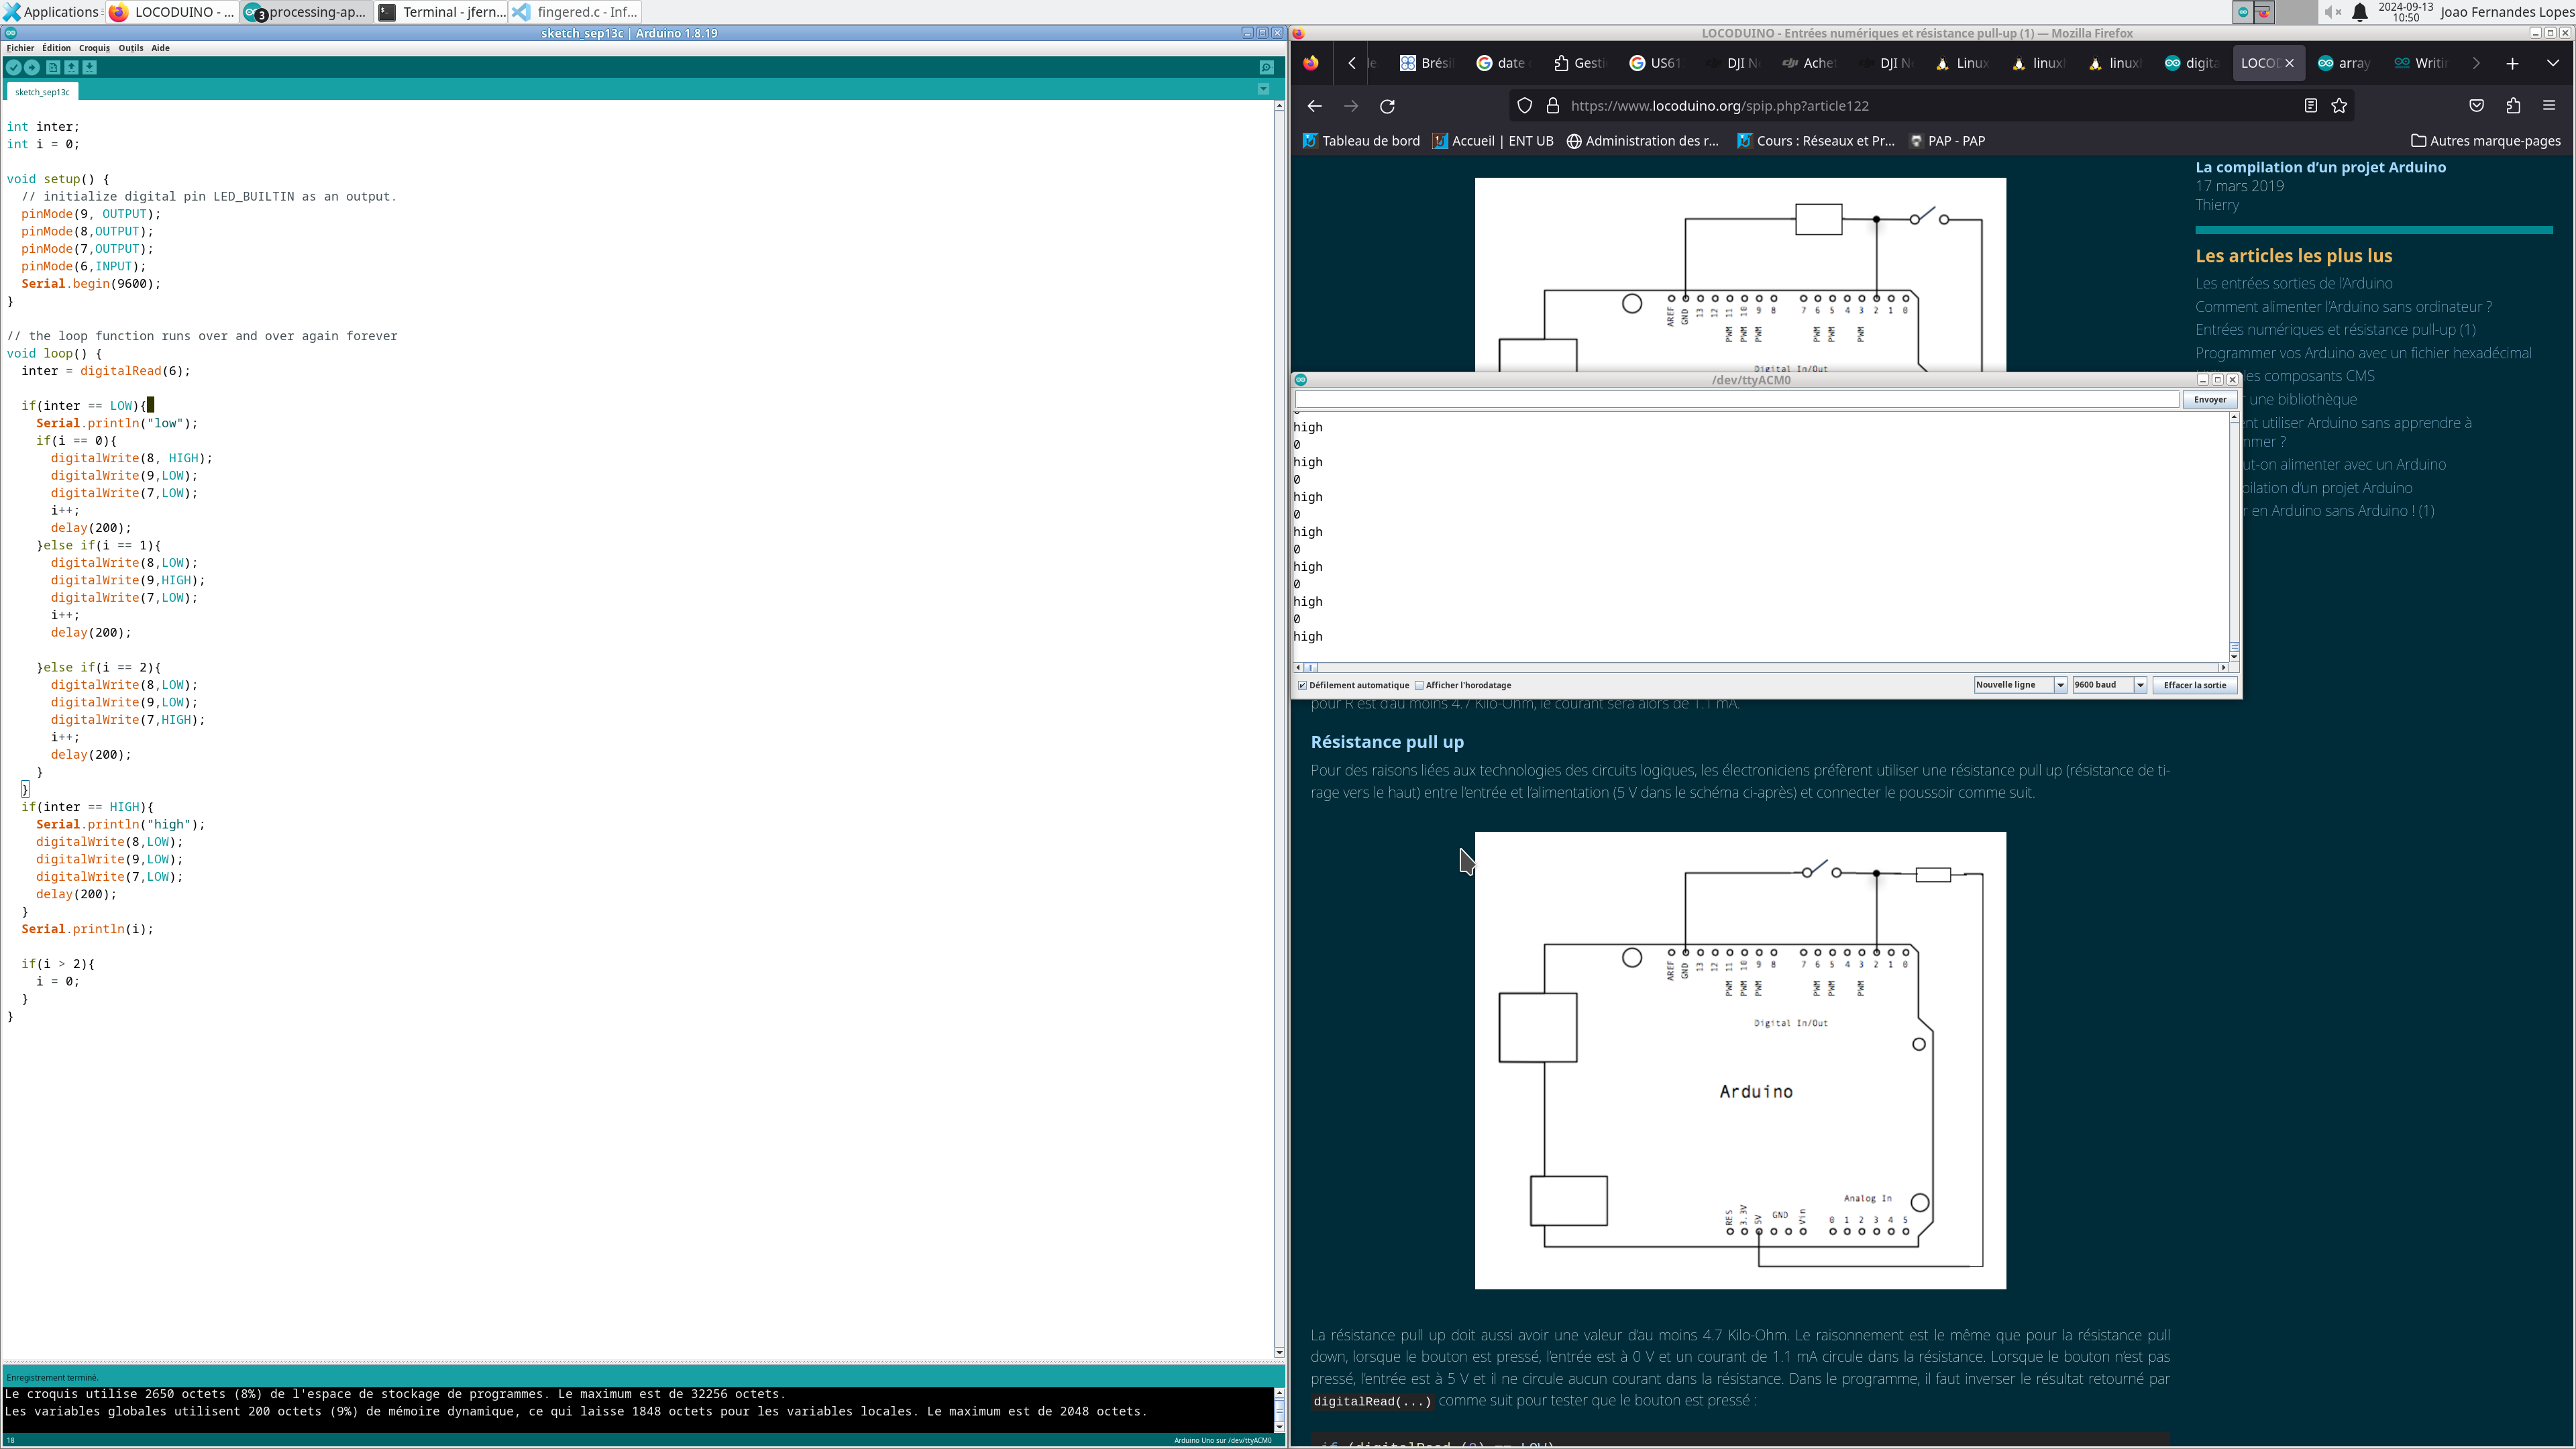This screenshot has width=2576, height=1449.
Task: Click the serial monitor send input field
Action: pyautogui.click(x=1736, y=400)
